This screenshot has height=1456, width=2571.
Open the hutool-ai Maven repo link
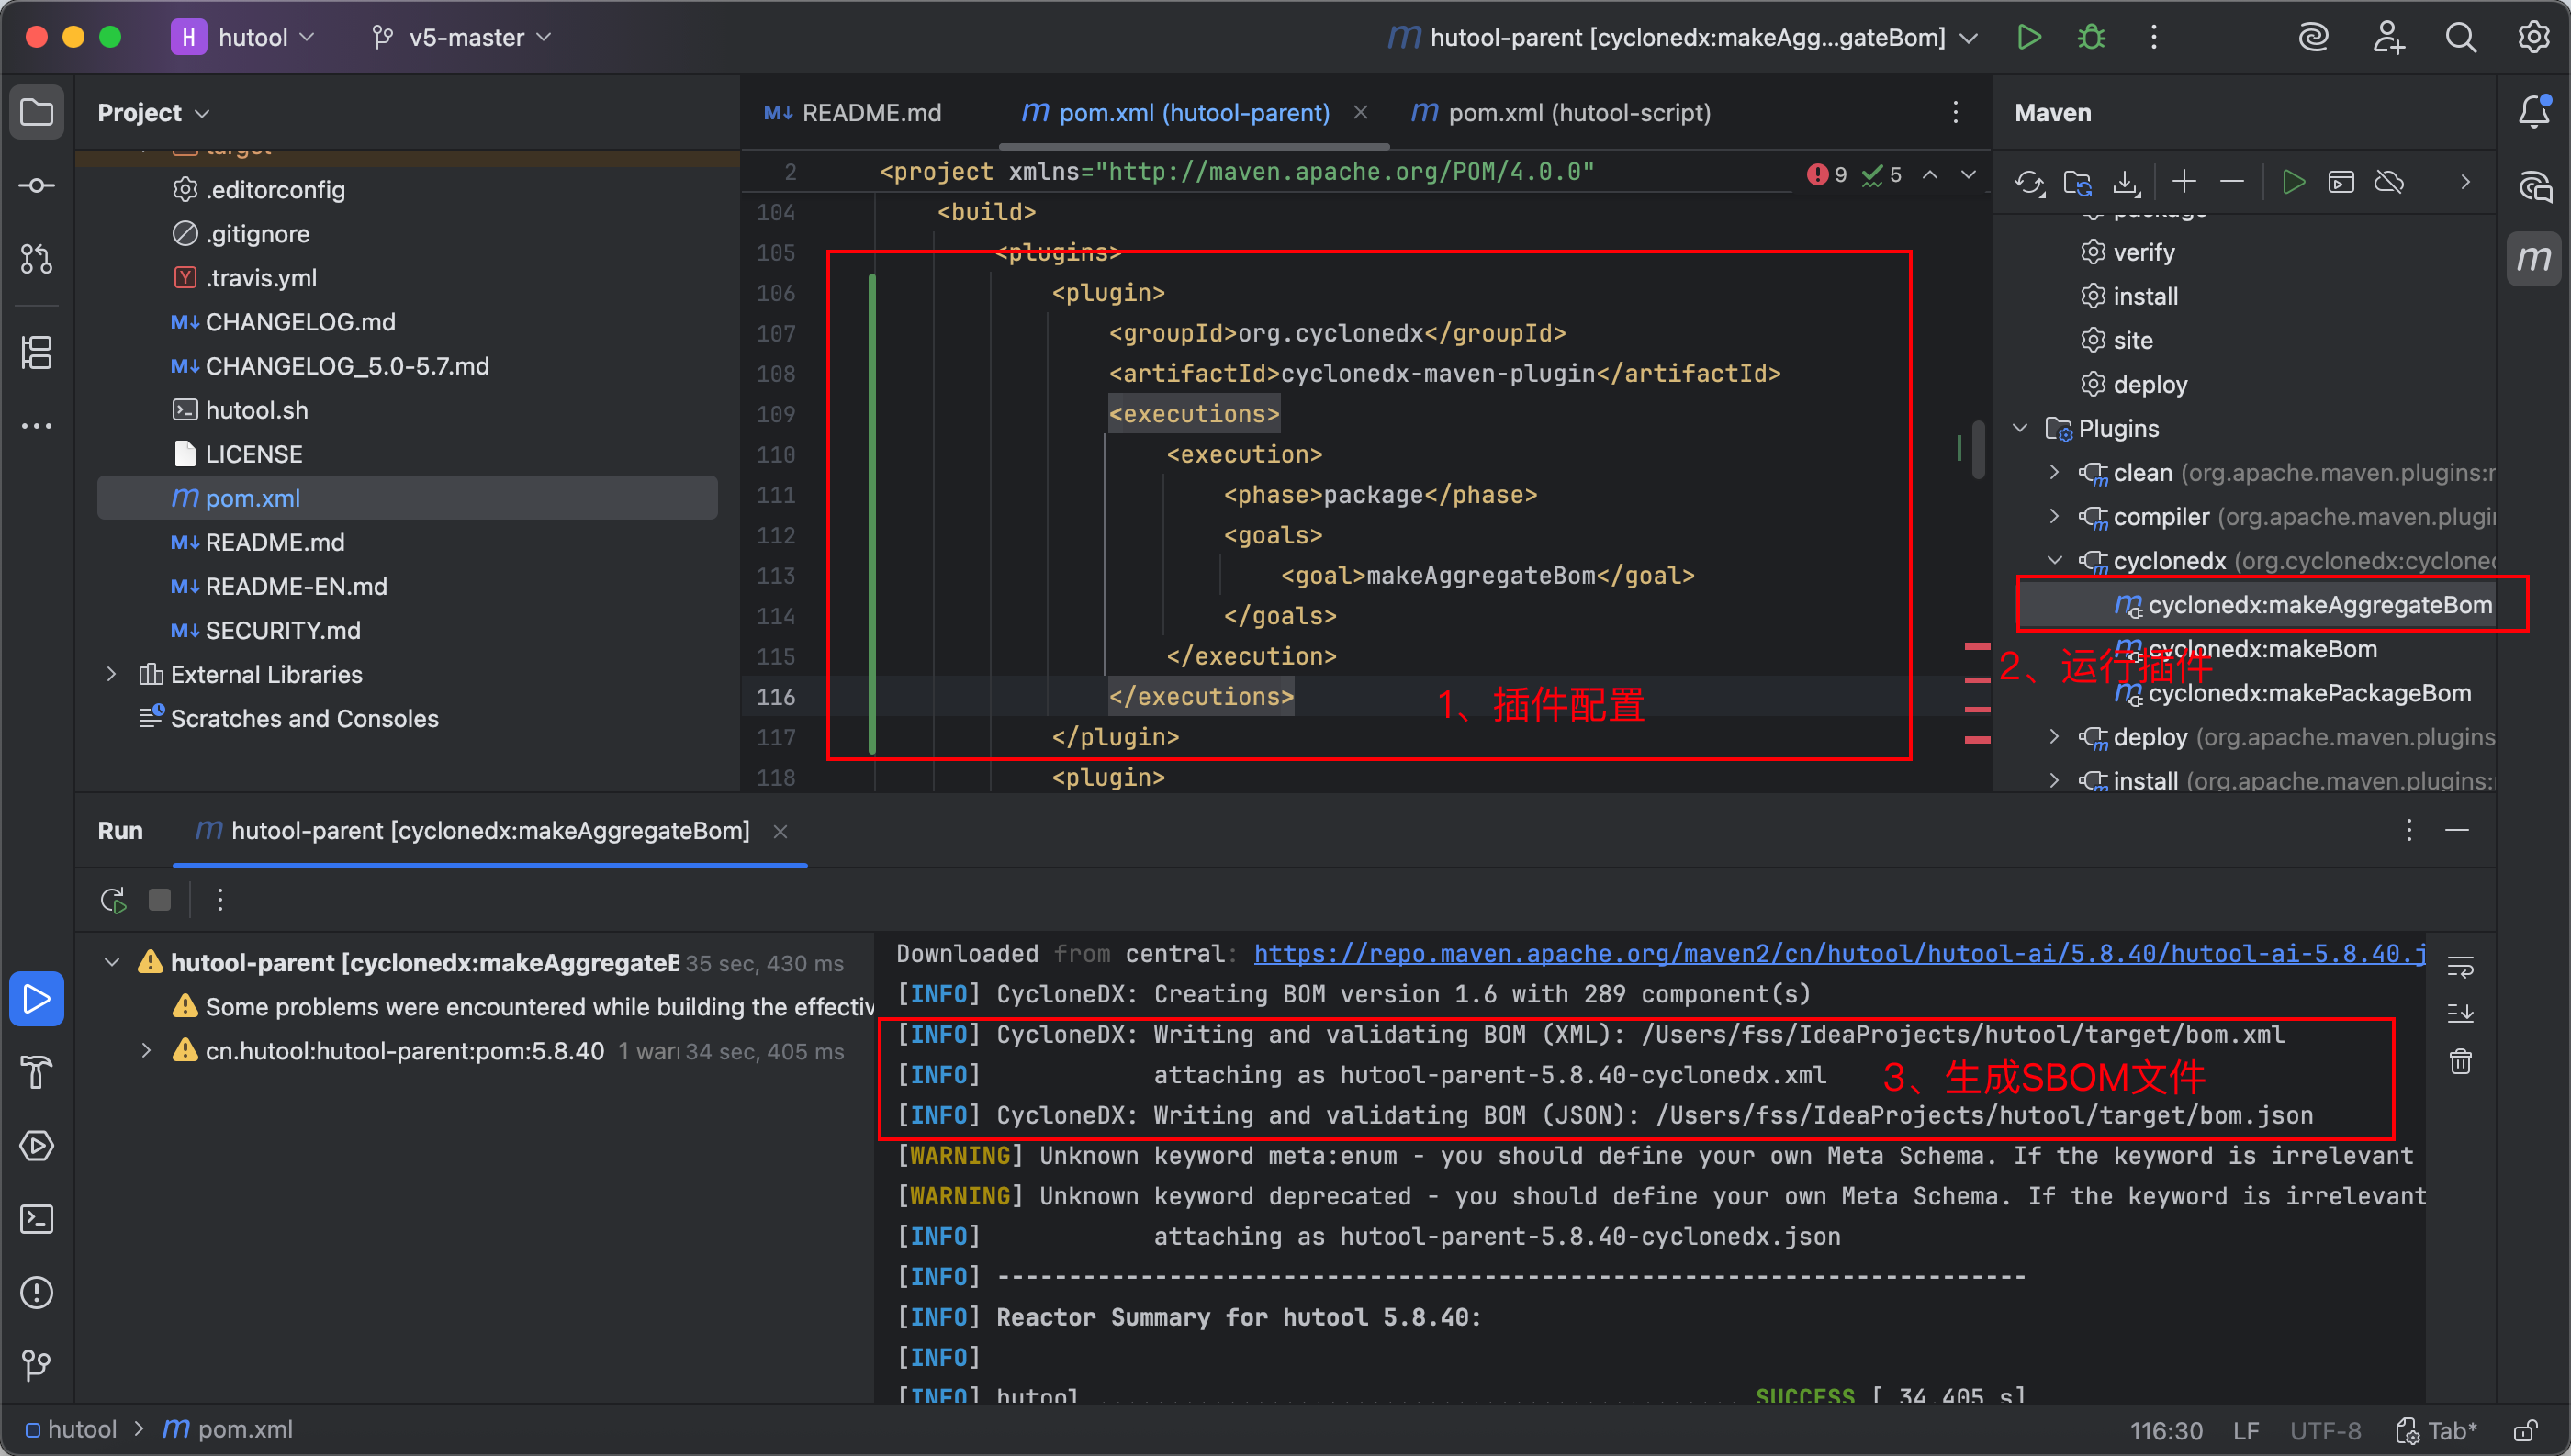click(x=1840, y=954)
